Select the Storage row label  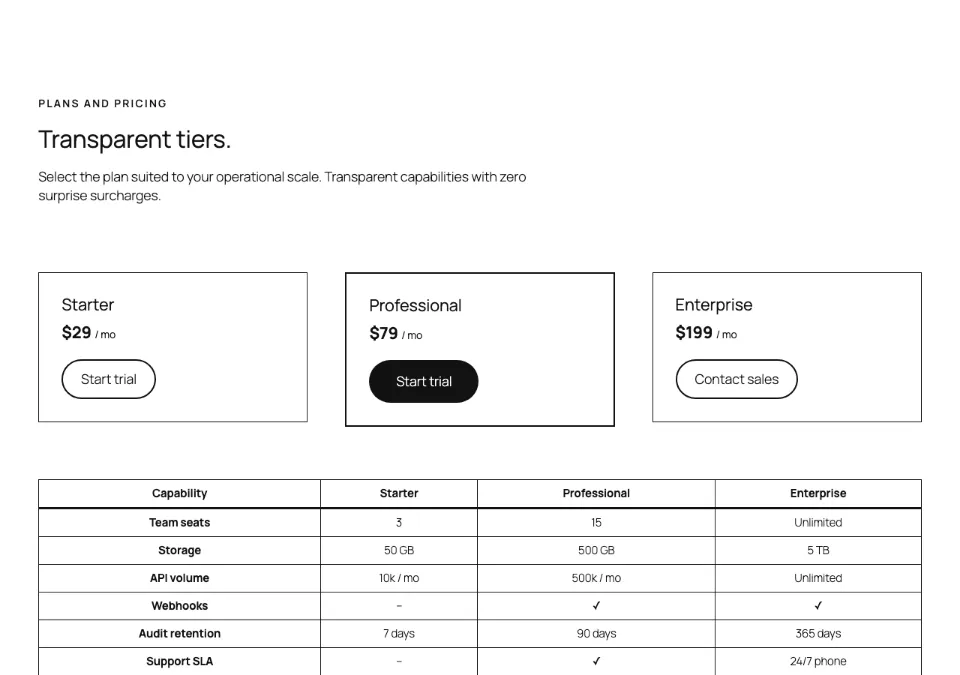click(x=179, y=550)
